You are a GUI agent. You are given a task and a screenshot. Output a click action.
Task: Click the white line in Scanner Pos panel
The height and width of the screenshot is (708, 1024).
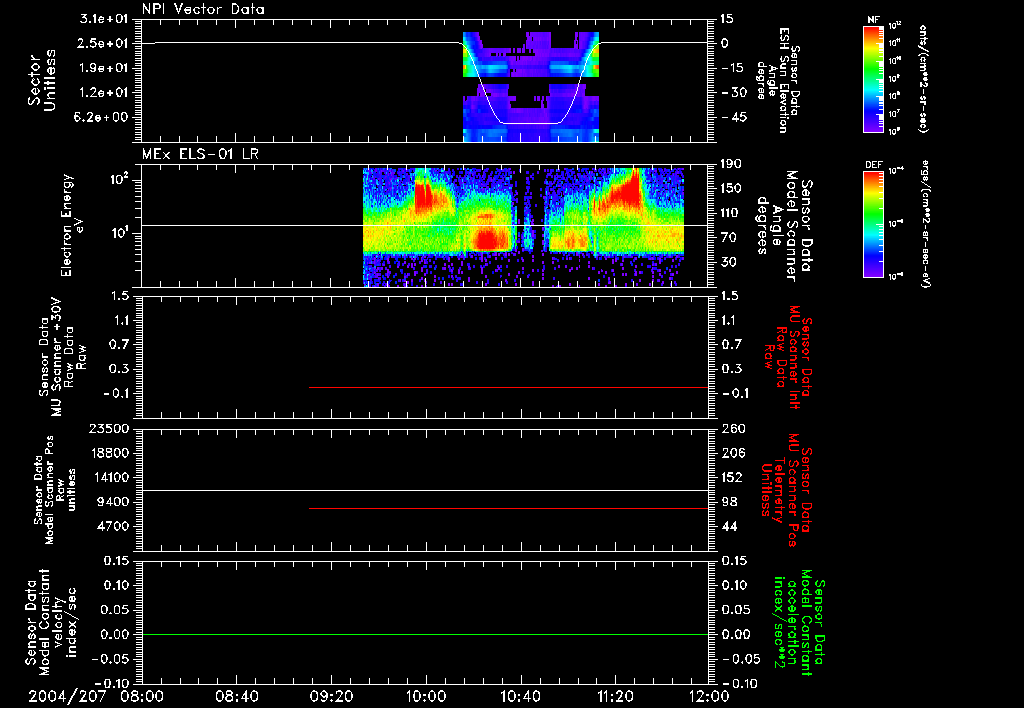pyautogui.click(x=425, y=490)
